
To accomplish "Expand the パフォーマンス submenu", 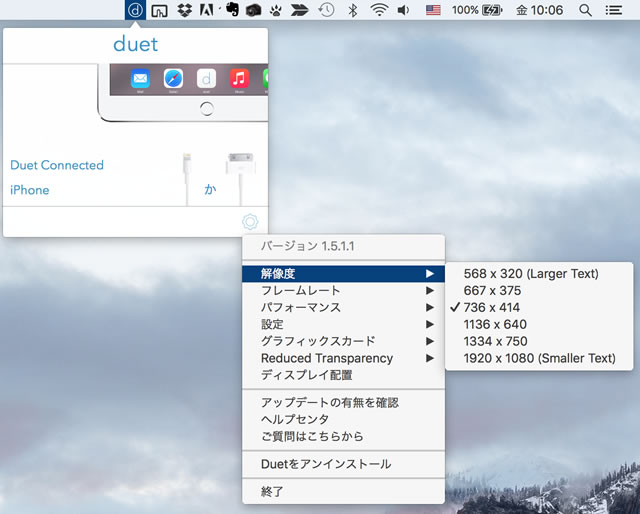I will pyautogui.click(x=343, y=307).
